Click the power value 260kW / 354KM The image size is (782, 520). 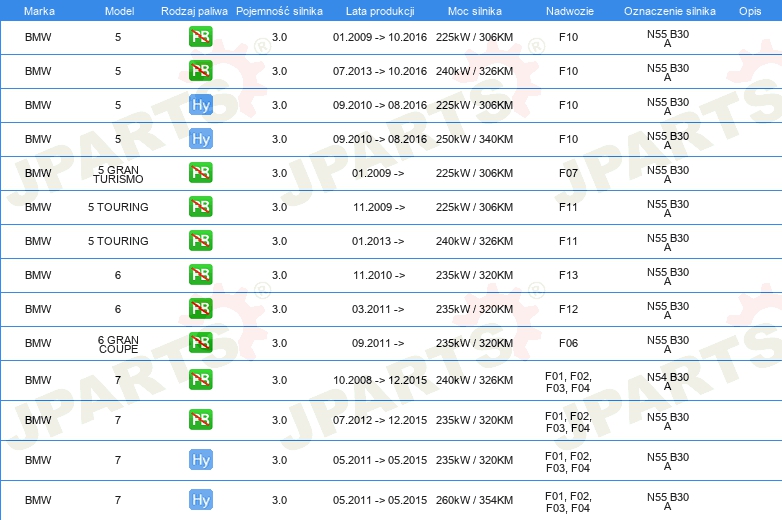point(474,500)
